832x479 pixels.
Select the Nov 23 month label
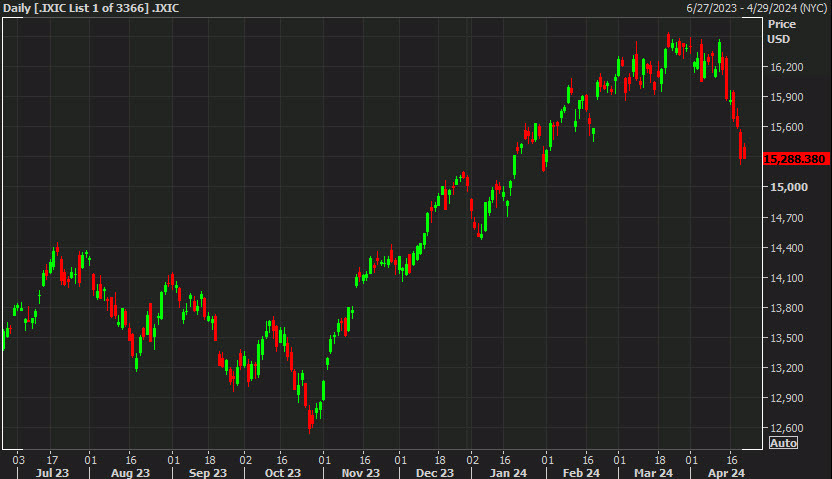click(x=361, y=473)
